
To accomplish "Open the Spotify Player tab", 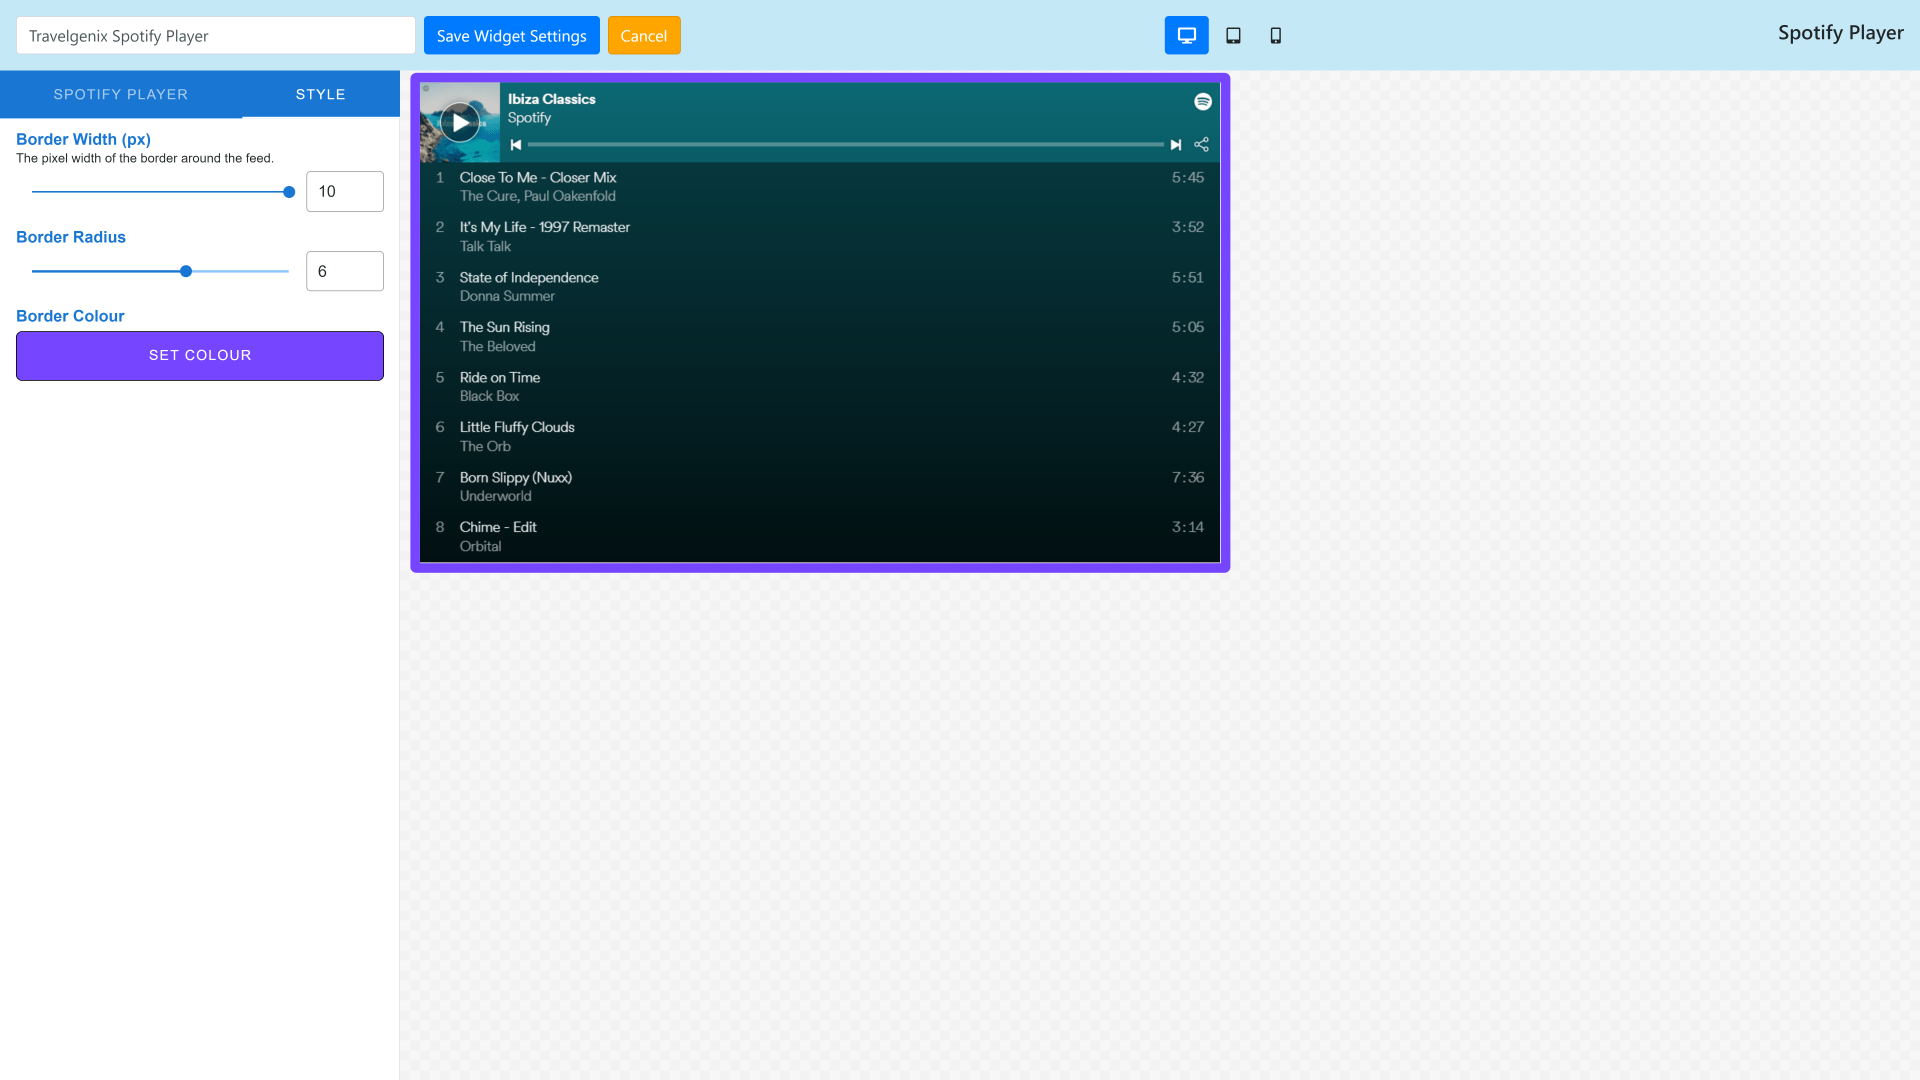I will tap(121, 94).
